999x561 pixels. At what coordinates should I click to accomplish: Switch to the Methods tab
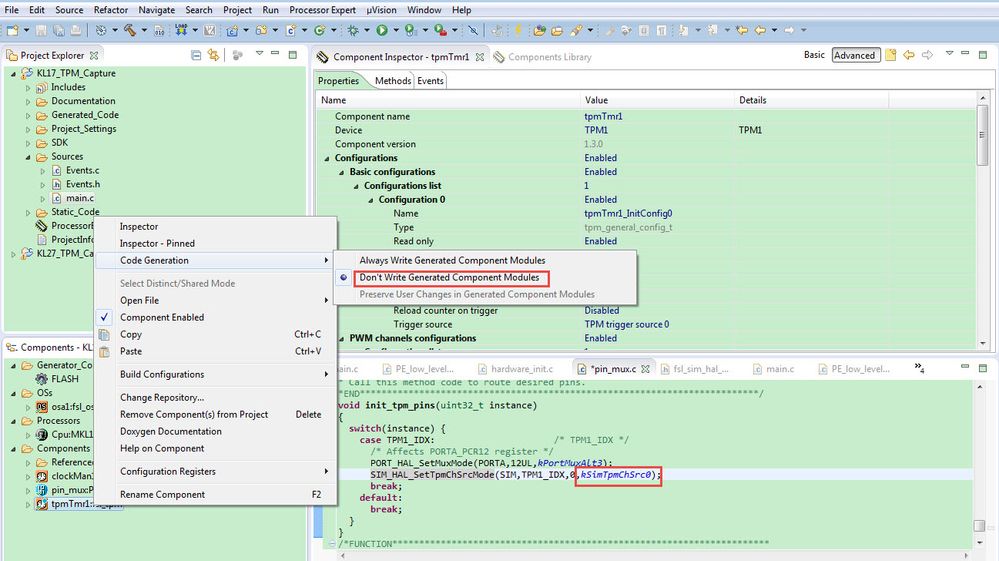click(392, 81)
